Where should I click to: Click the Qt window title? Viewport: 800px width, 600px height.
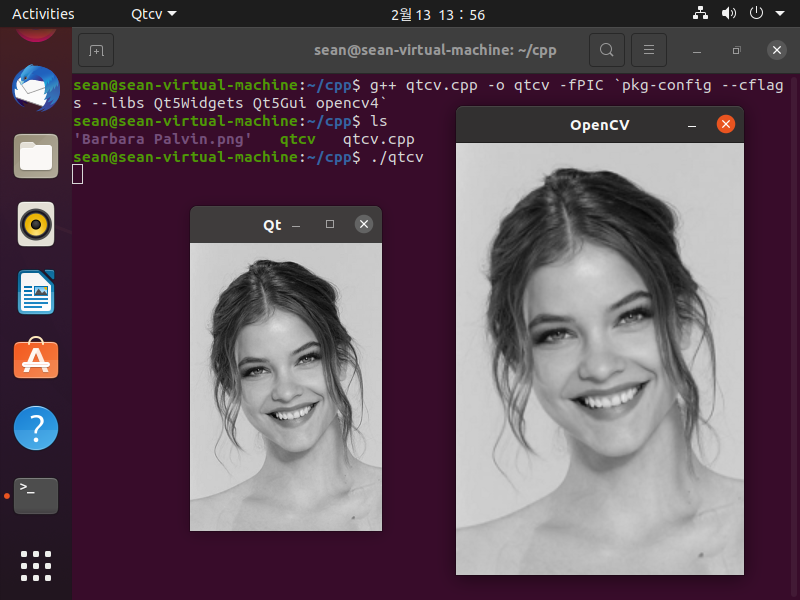coord(272,225)
